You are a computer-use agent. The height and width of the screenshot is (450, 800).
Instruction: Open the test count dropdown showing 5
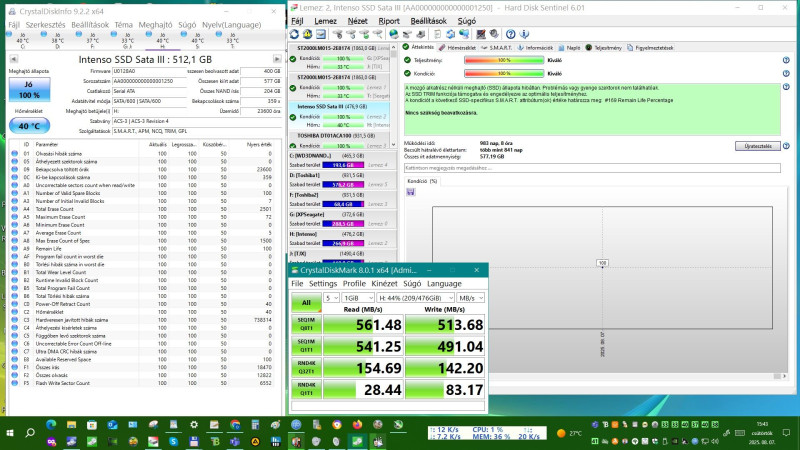click(x=332, y=298)
